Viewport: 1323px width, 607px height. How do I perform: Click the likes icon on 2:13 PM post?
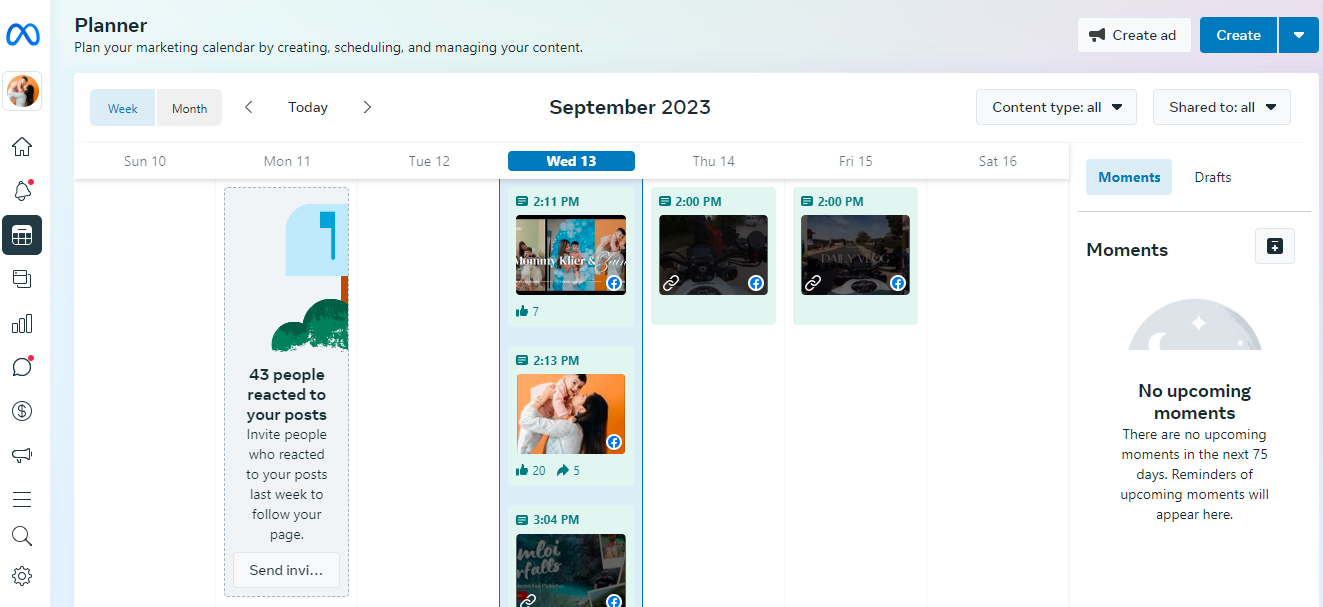coord(522,470)
